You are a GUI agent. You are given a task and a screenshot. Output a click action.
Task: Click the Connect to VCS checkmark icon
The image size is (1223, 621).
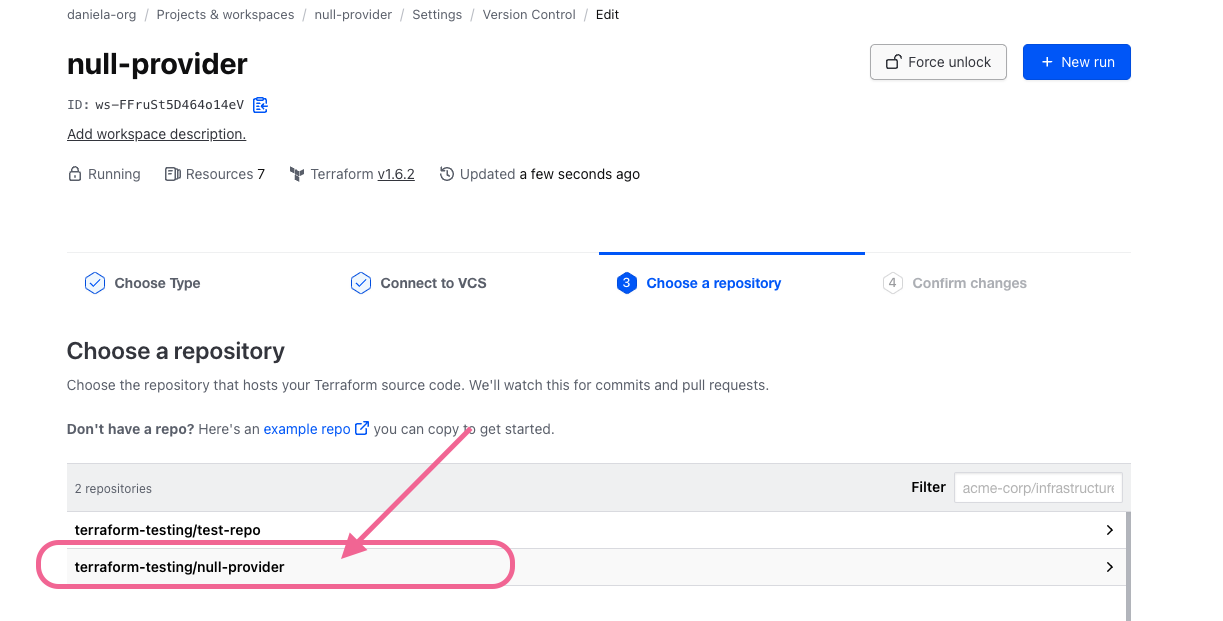[361, 283]
